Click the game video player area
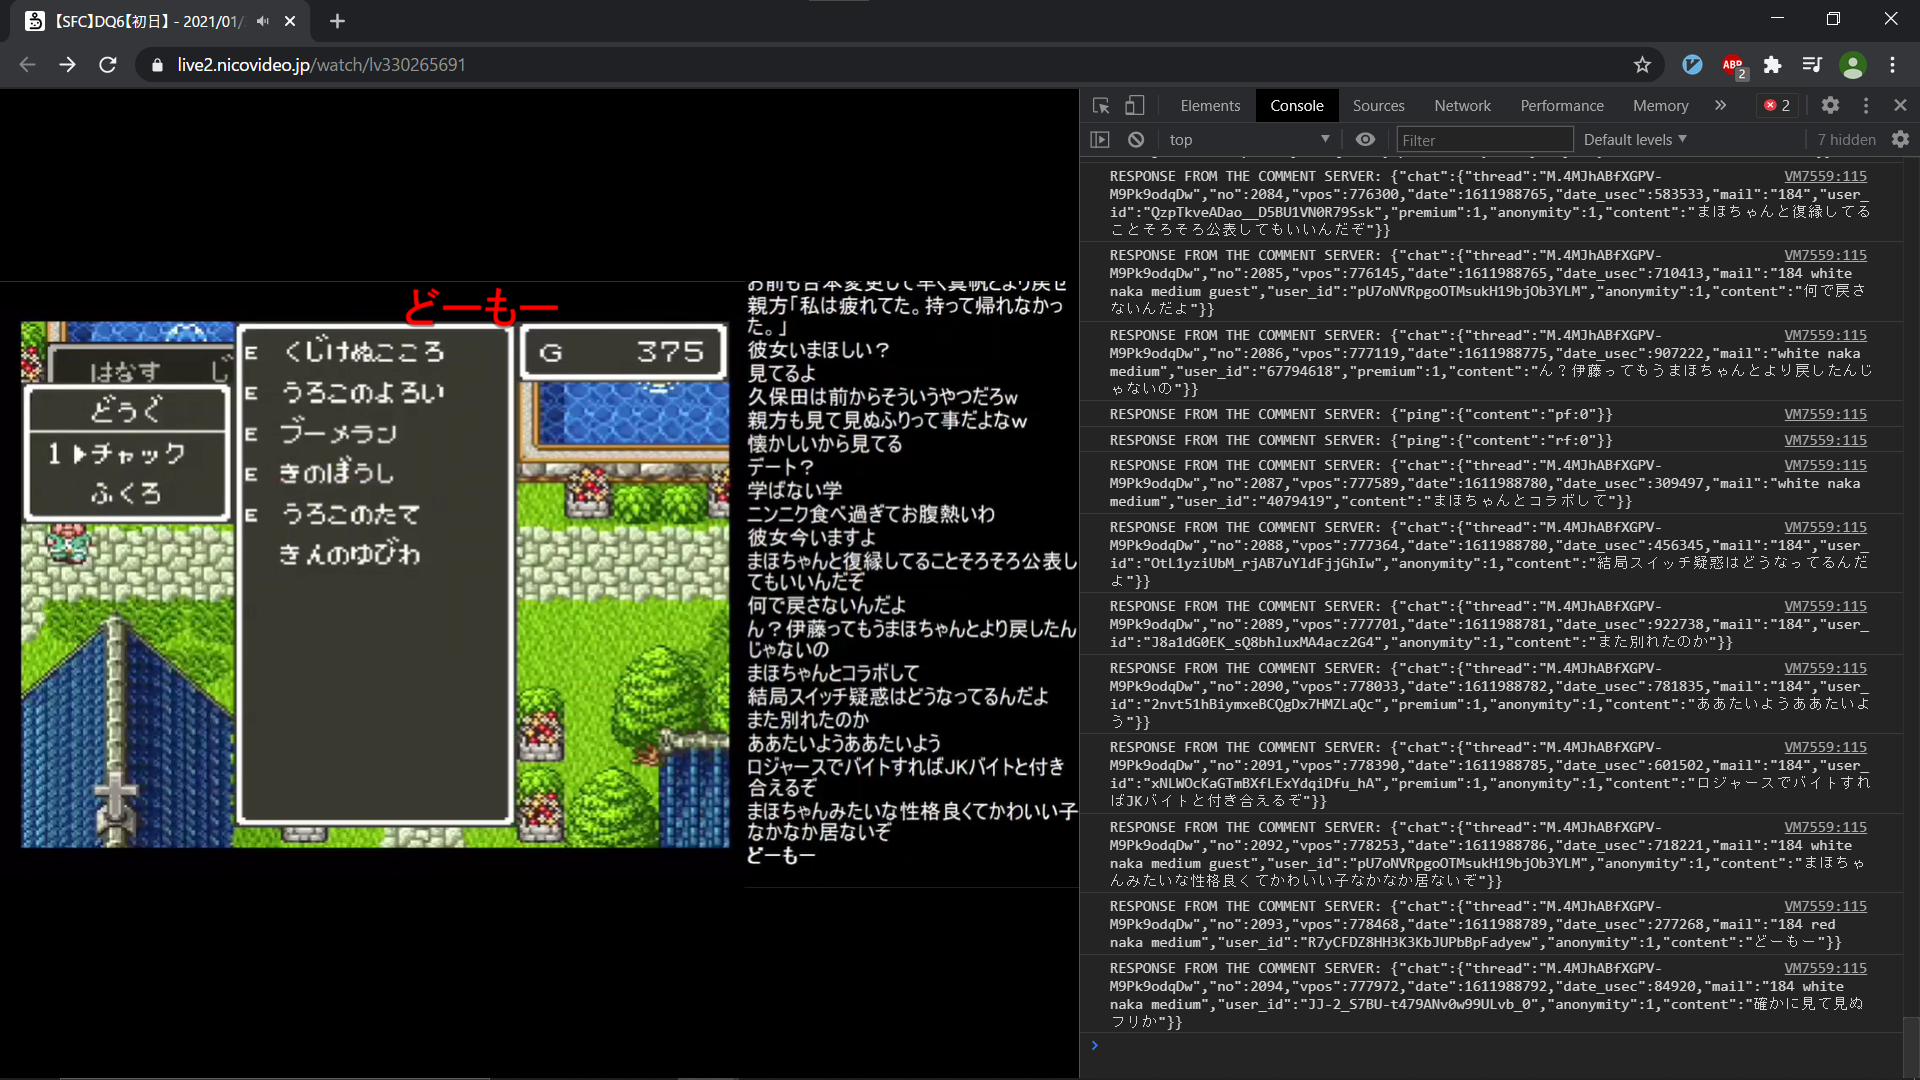The image size is (1920, 1080). pyautogui.click(x=375, y=584)
